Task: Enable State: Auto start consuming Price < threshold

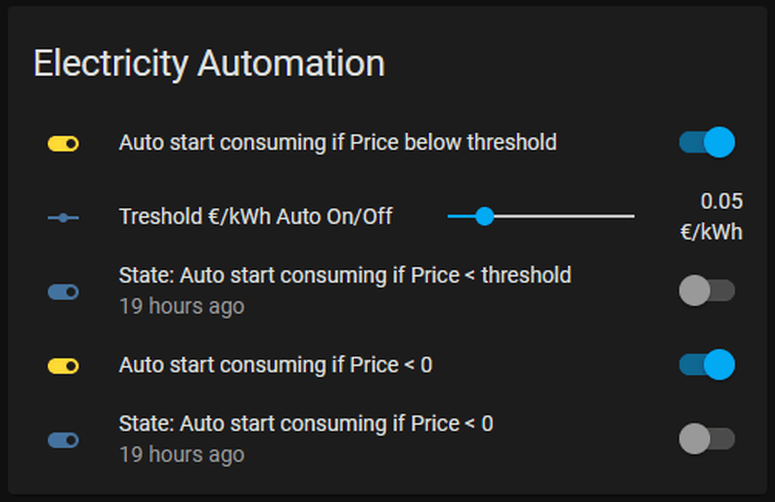Action: [x=707, y=291]
